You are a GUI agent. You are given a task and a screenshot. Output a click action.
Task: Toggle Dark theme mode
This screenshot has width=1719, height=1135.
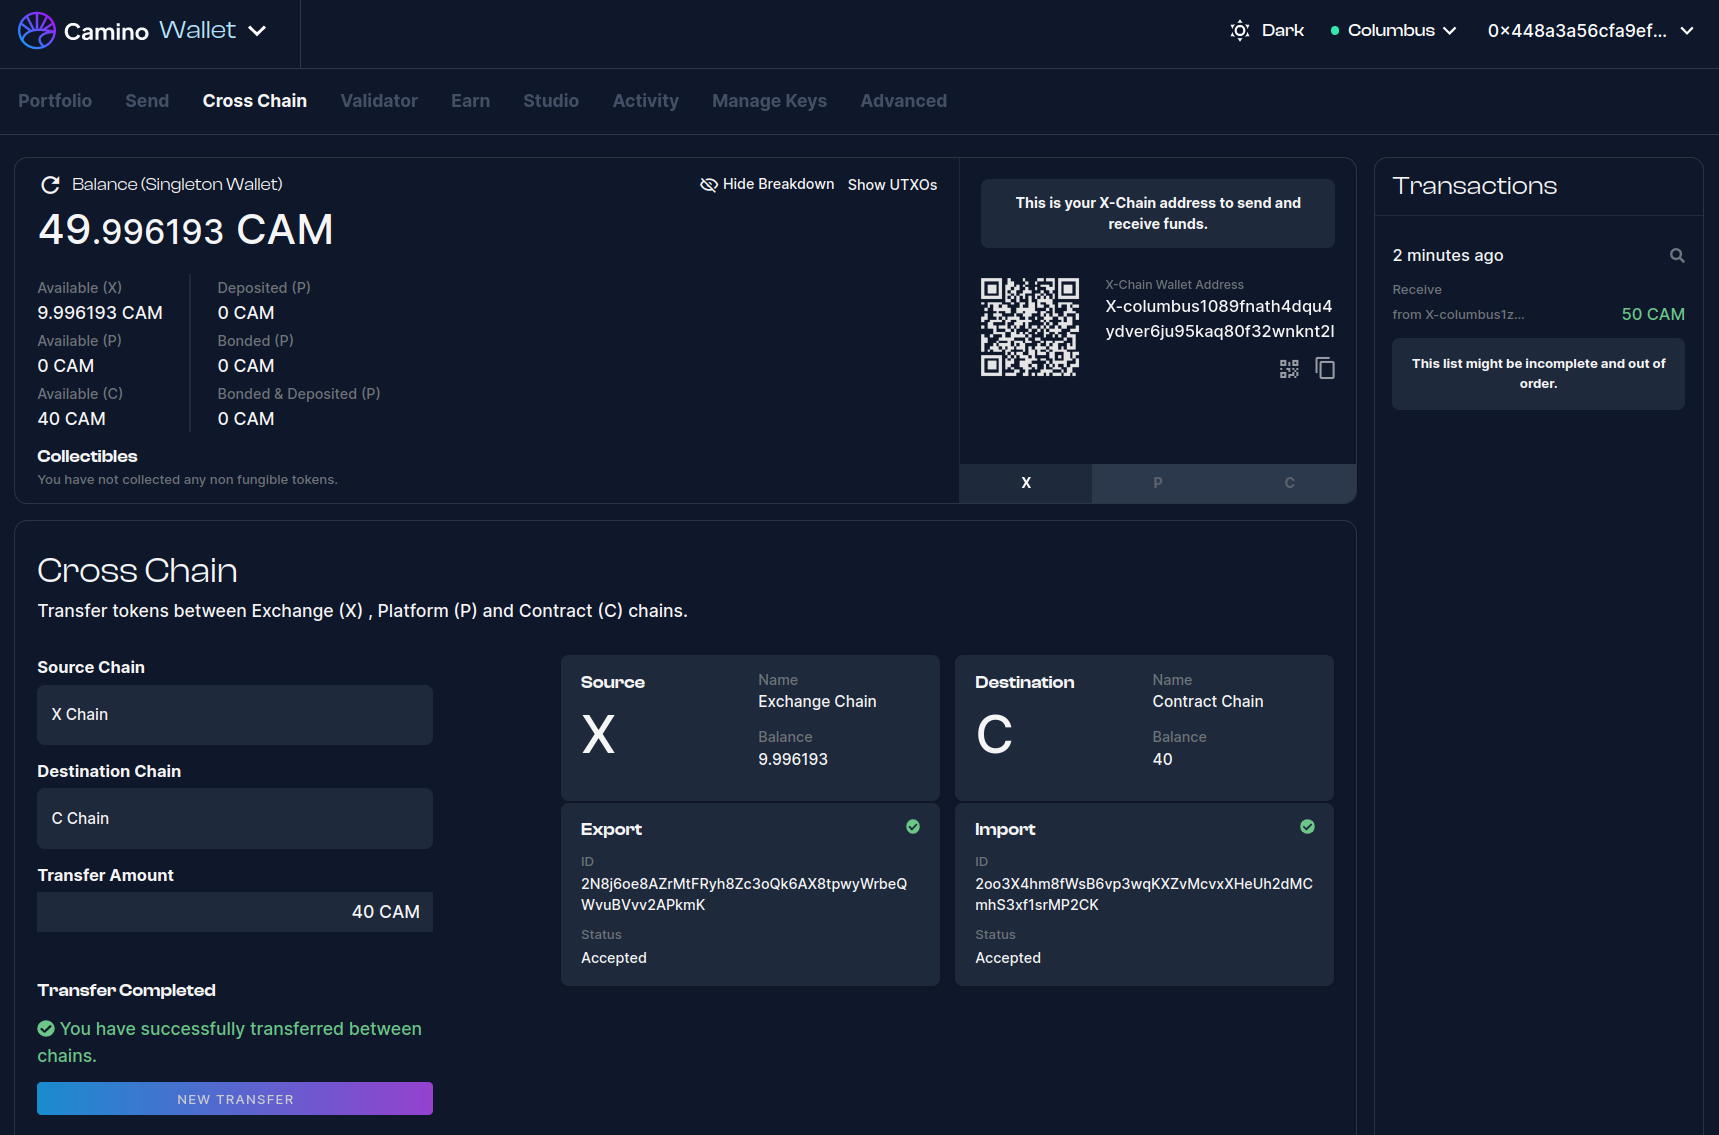[x=1267, y=31]
